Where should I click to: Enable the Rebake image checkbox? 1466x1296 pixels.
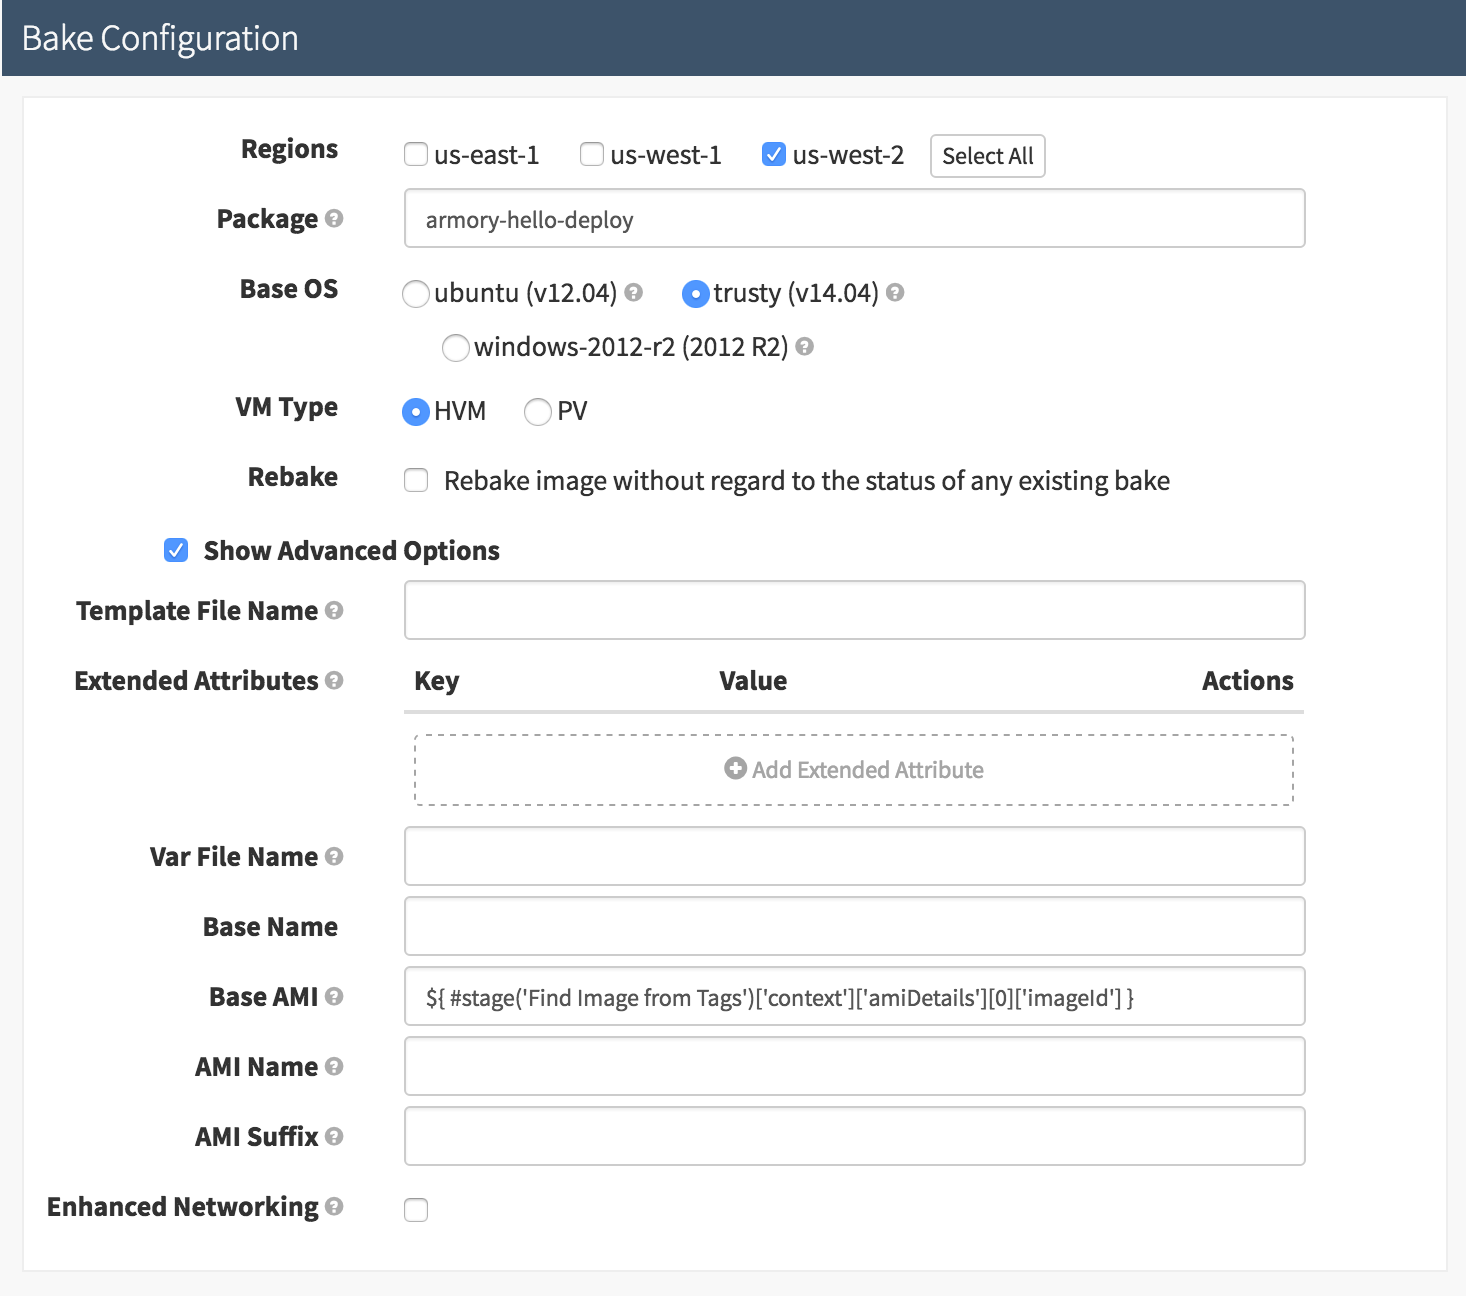pos(416,480)
